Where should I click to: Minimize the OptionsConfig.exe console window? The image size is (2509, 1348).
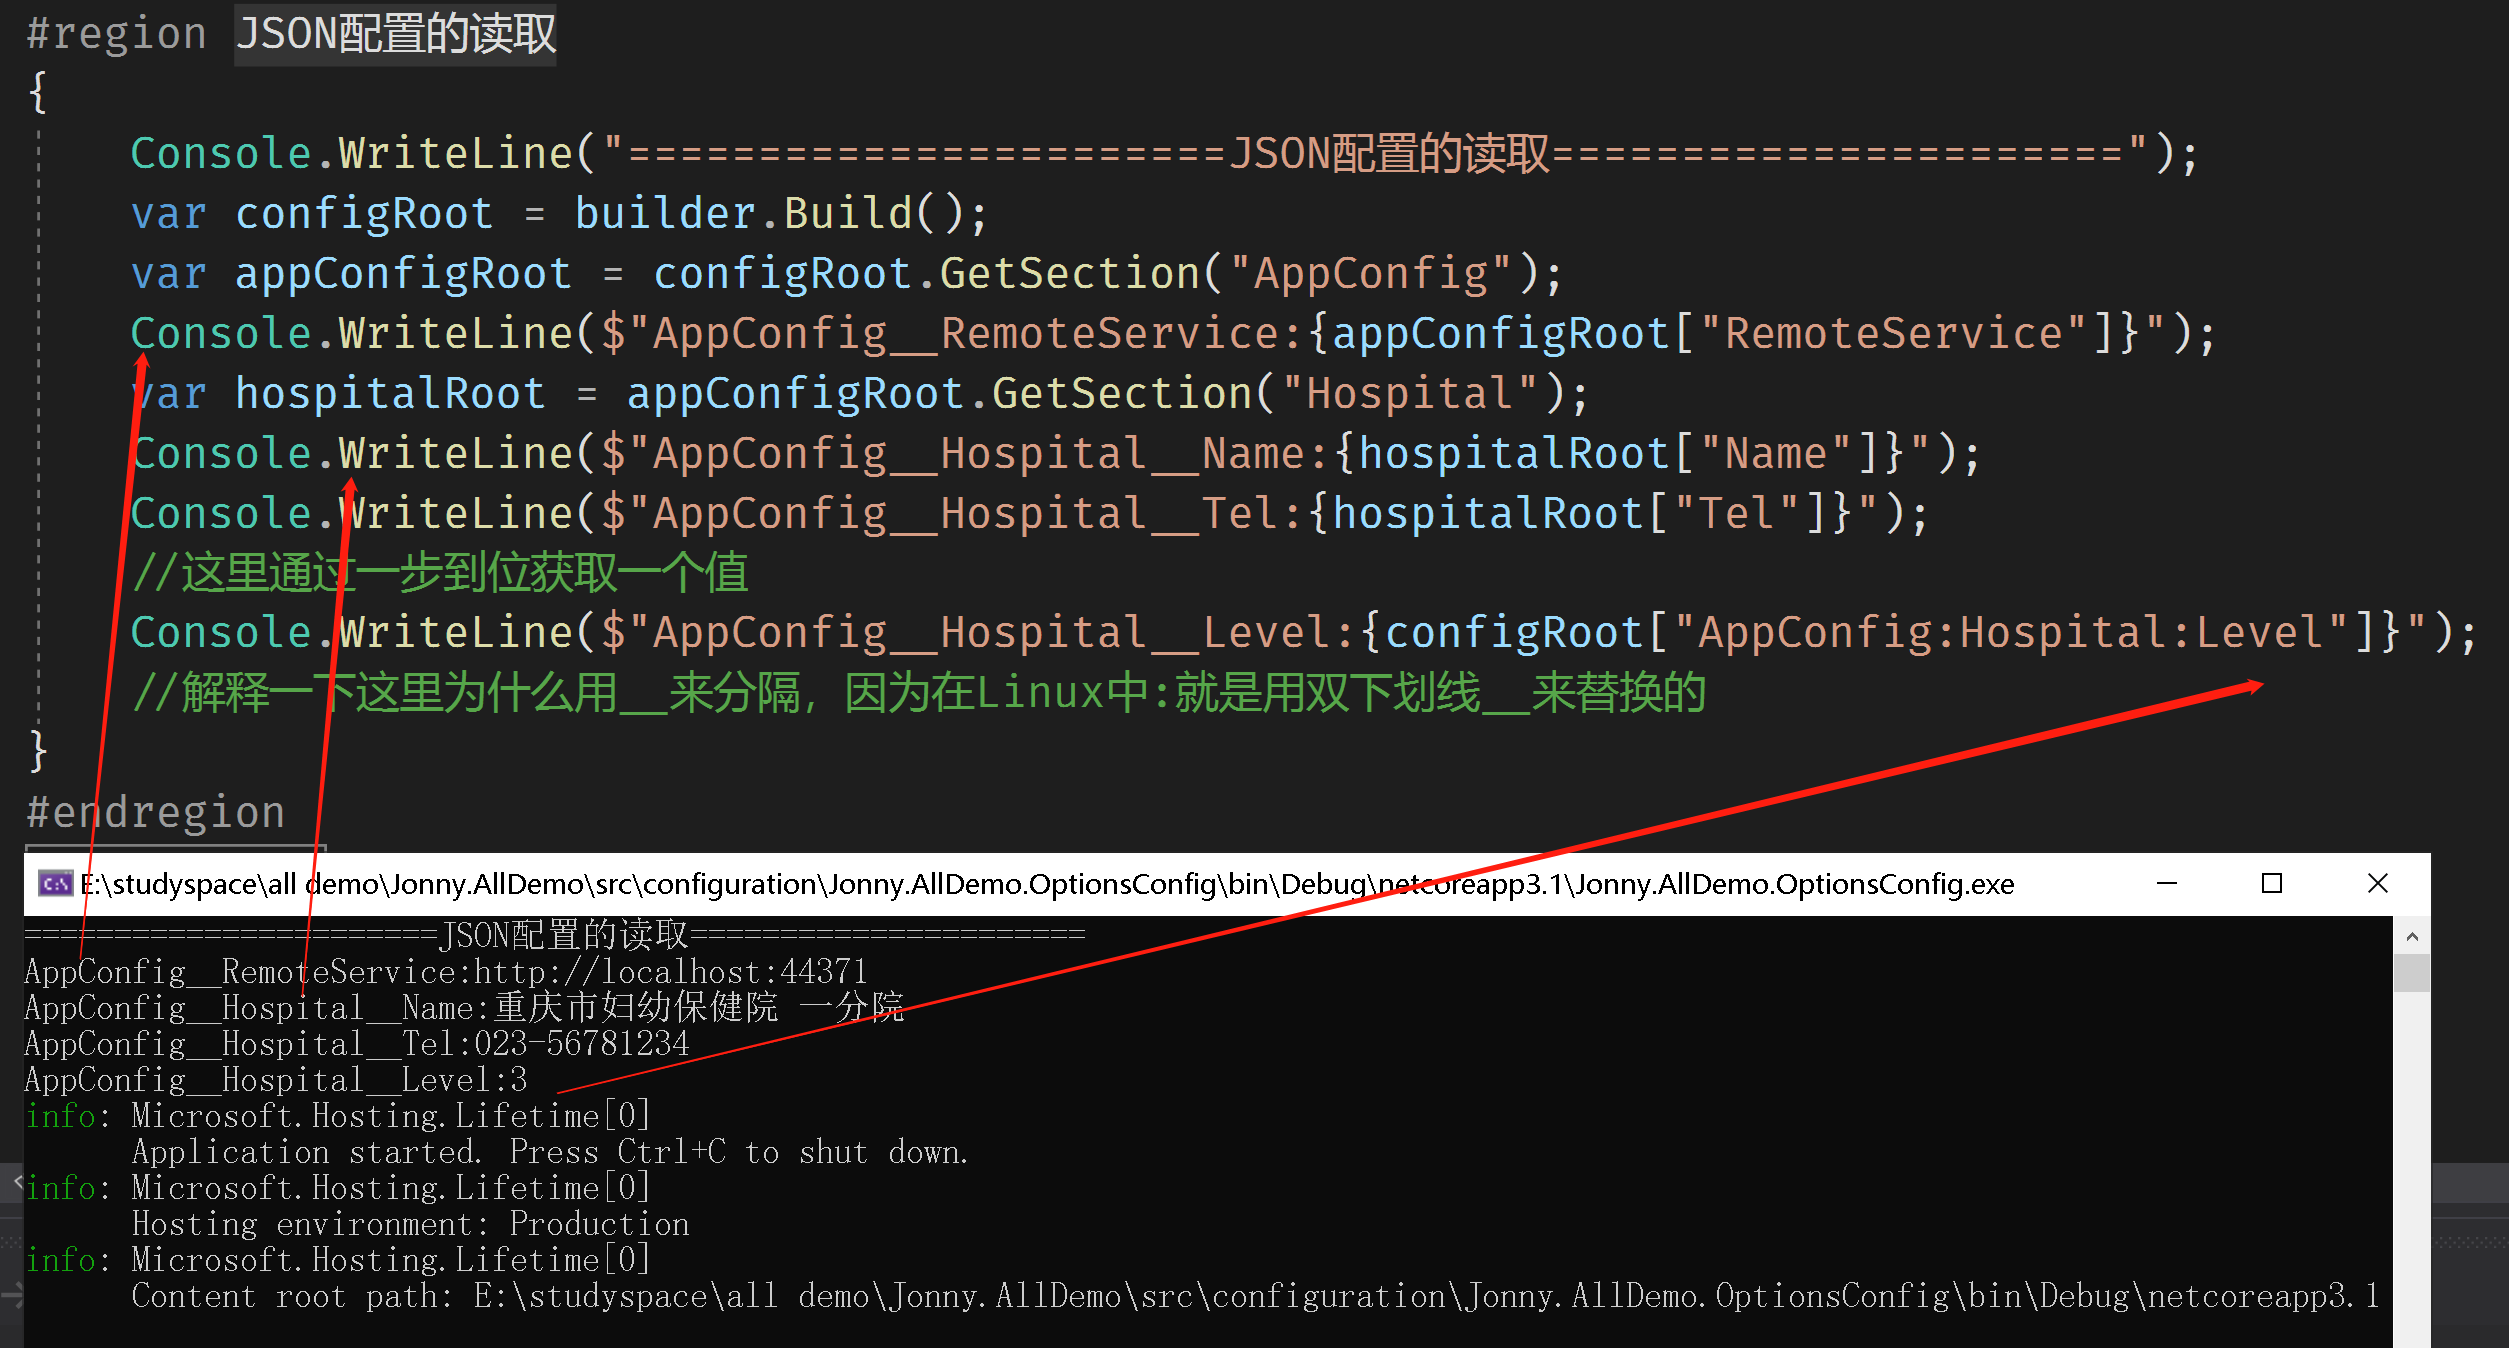pyautogui.click(x=2166, y=884)
